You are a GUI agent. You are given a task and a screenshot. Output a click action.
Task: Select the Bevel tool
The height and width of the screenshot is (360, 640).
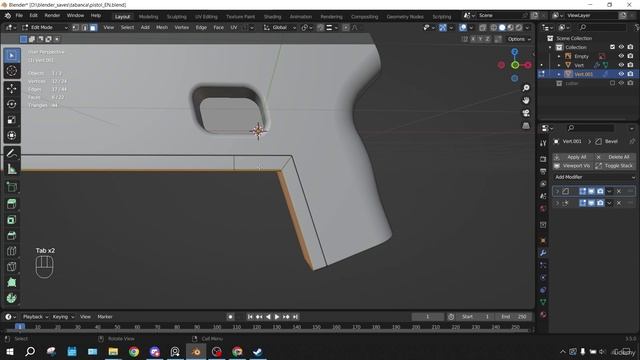(x=12, y=236)
